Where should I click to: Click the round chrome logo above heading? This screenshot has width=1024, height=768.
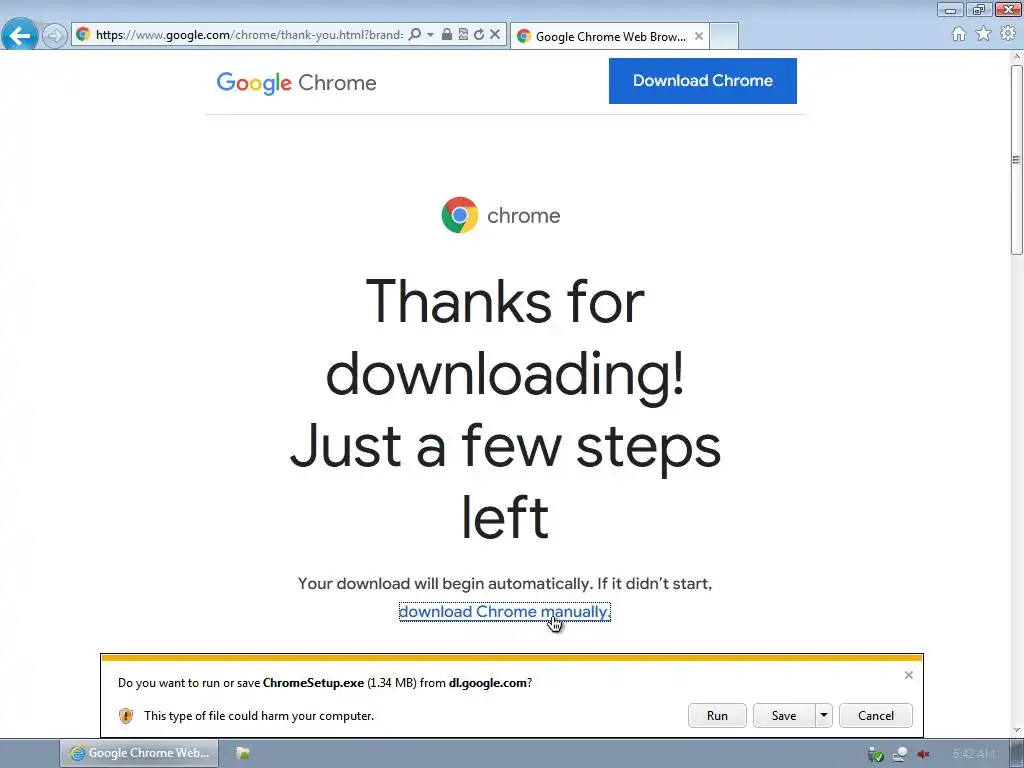click(460, 215)
